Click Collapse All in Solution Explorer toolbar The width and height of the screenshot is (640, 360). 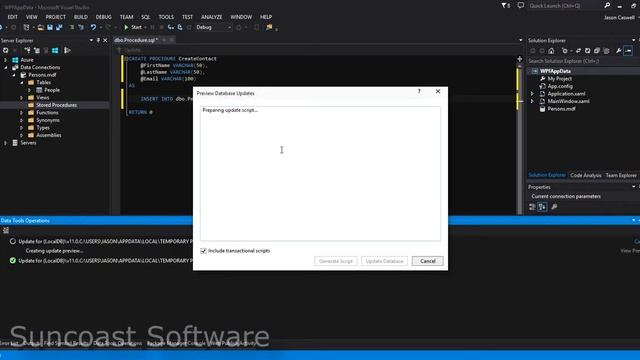pyautogui.click(x=597, y=51)
